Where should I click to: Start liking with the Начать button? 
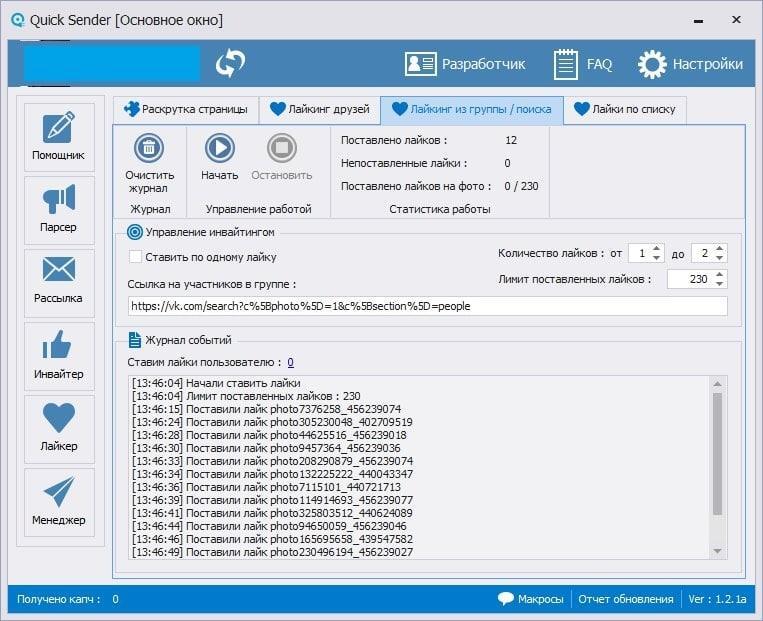219,157
